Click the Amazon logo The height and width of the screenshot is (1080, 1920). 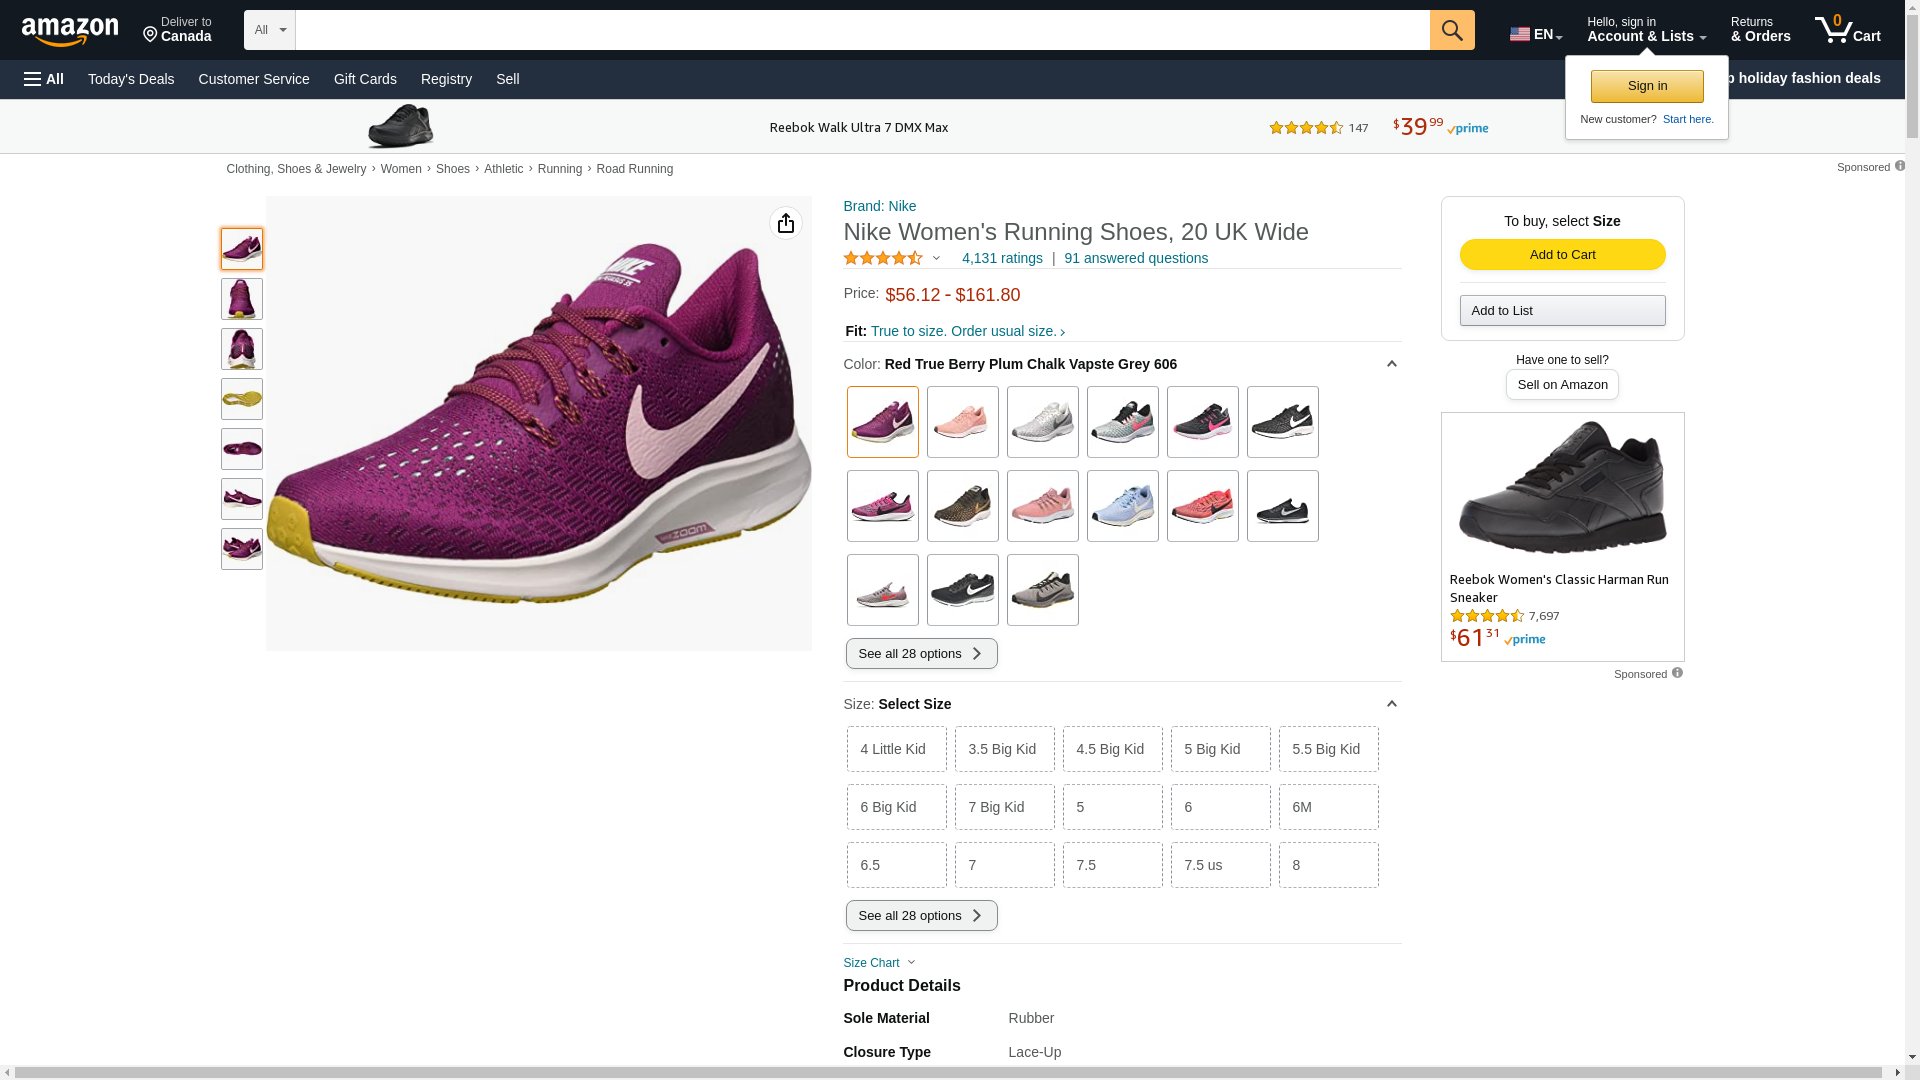click(70, 32)
